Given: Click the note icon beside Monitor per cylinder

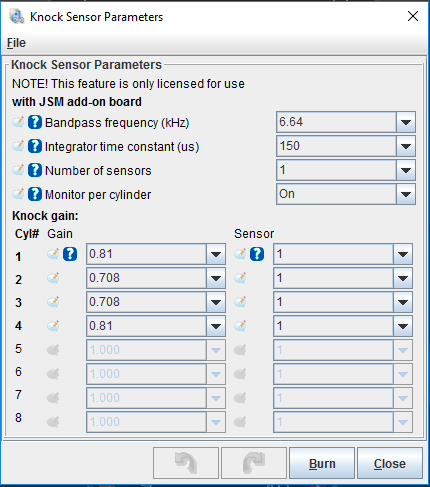Looking at the screenshot, I should click(x=18, y=194).
